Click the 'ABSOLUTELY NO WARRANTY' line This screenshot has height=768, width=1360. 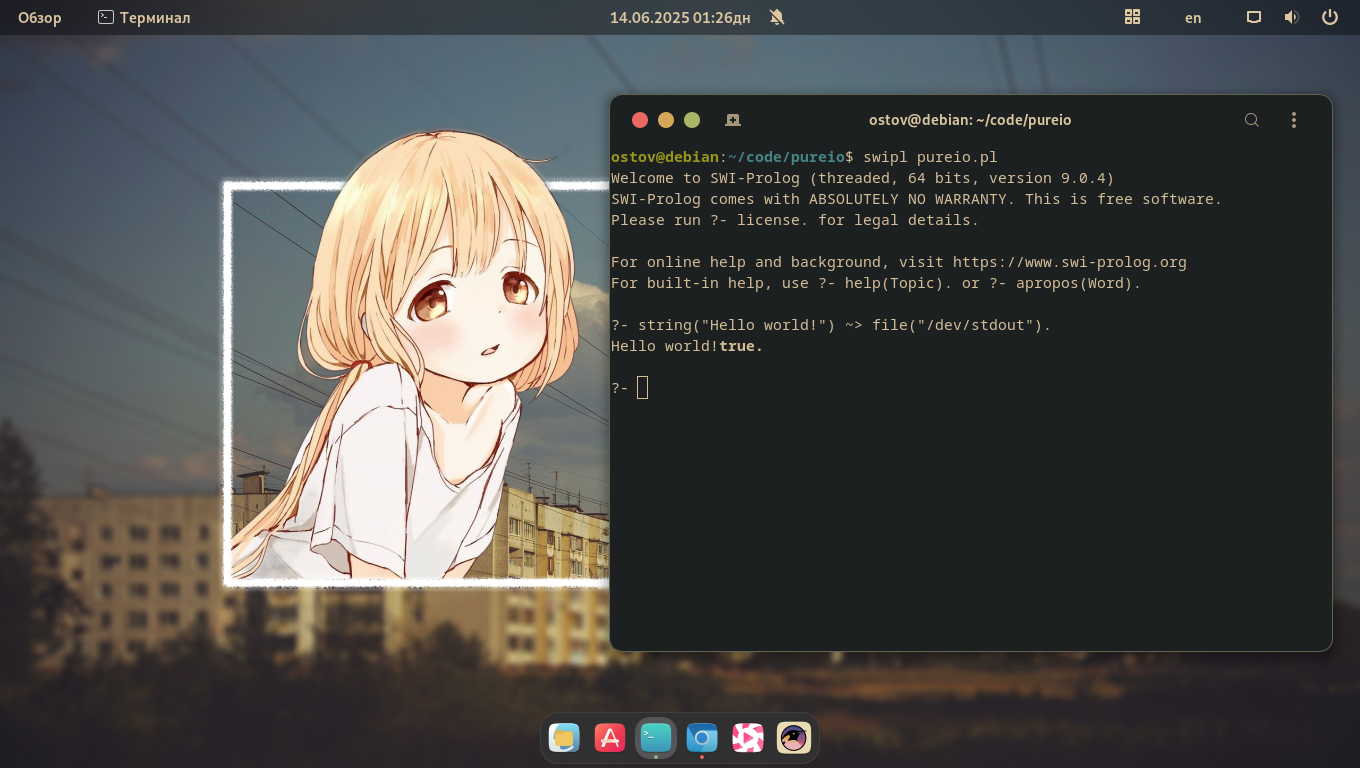(916, 199)
